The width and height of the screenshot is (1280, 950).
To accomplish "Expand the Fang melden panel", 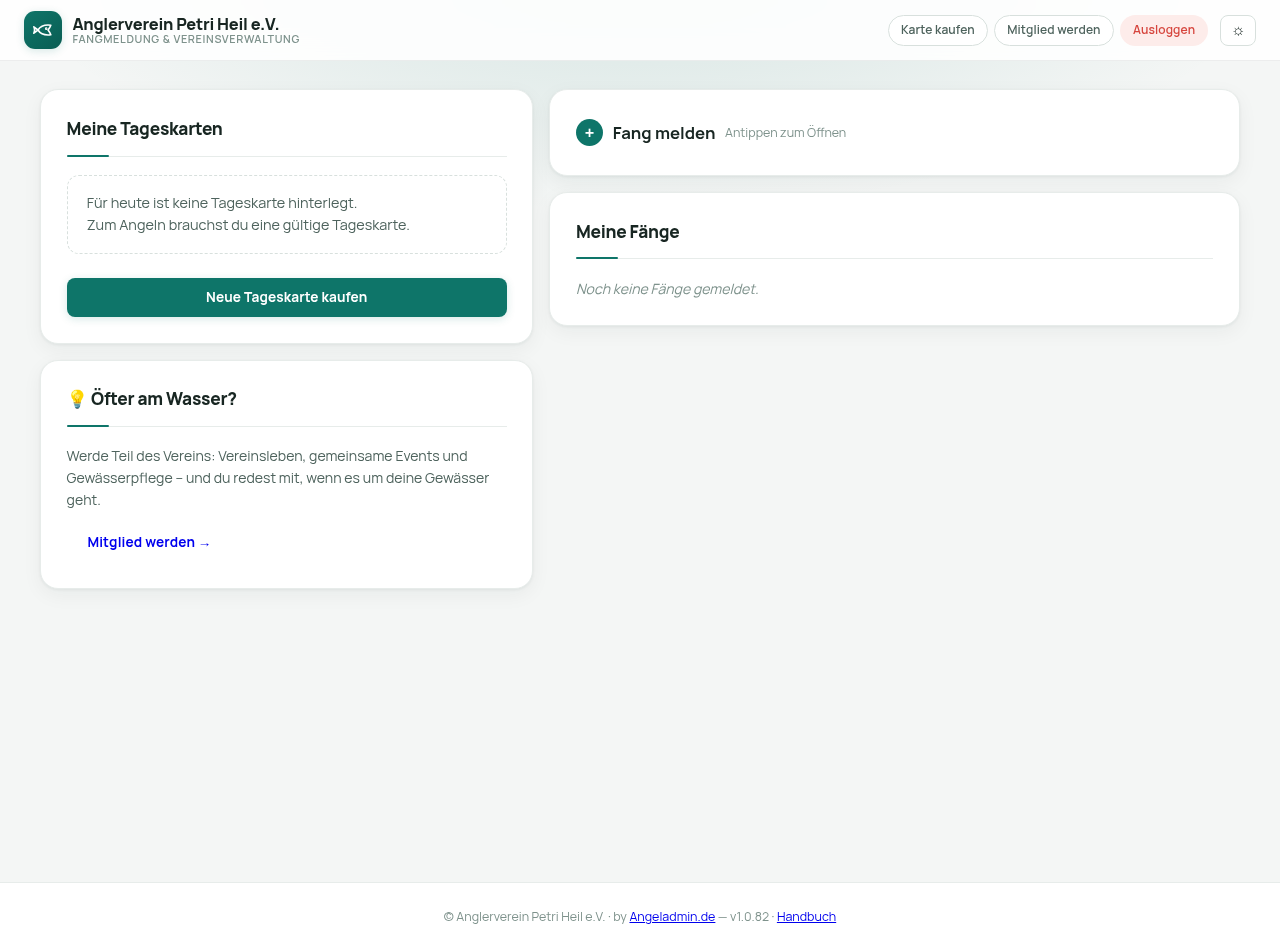I will (x=894, y=133).
